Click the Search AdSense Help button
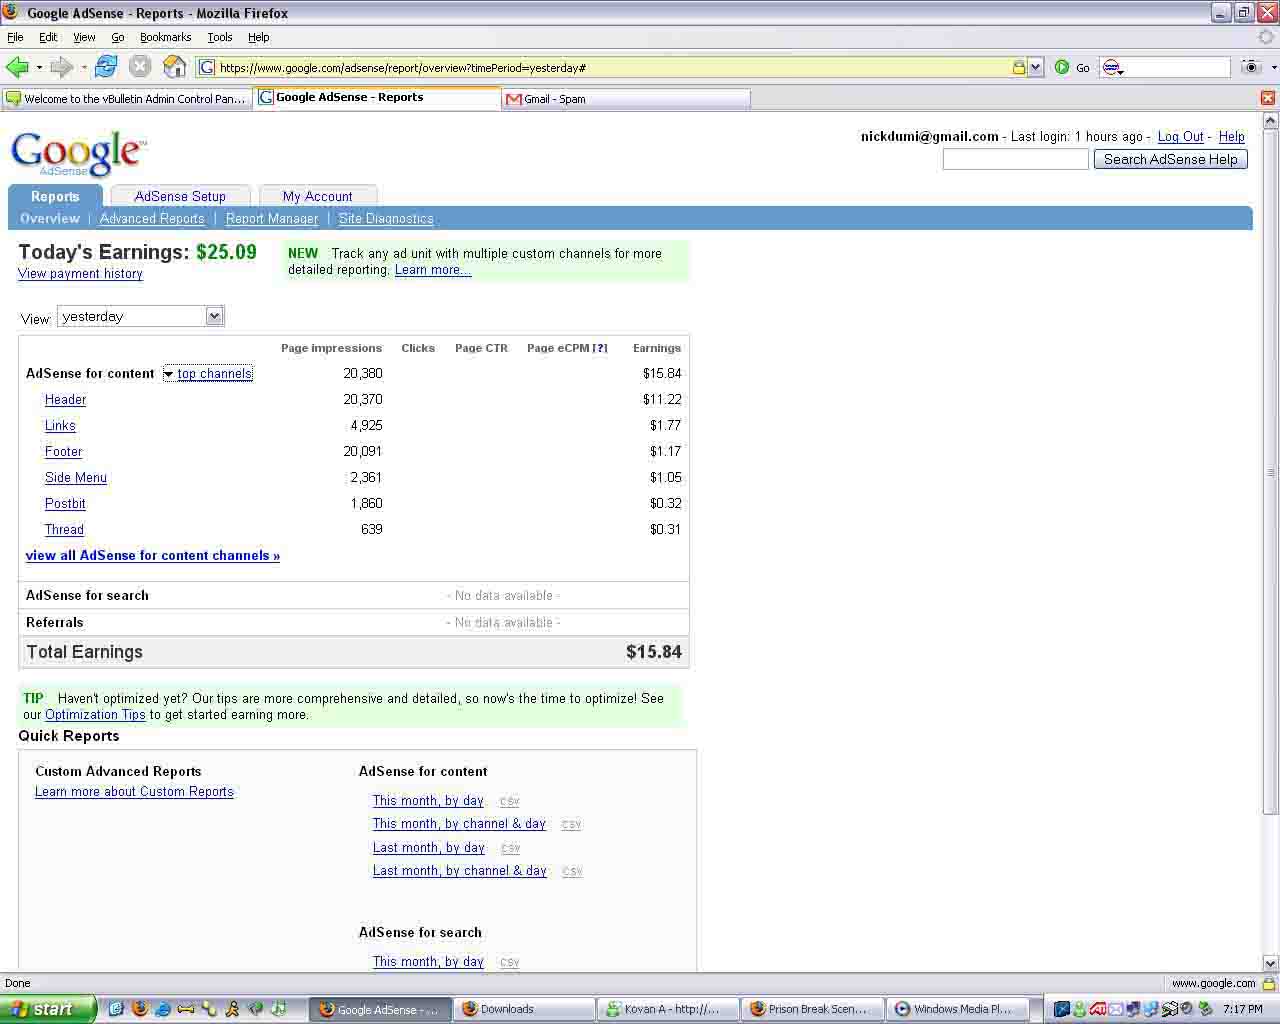1280x1024 pixels. [1170, 159]
